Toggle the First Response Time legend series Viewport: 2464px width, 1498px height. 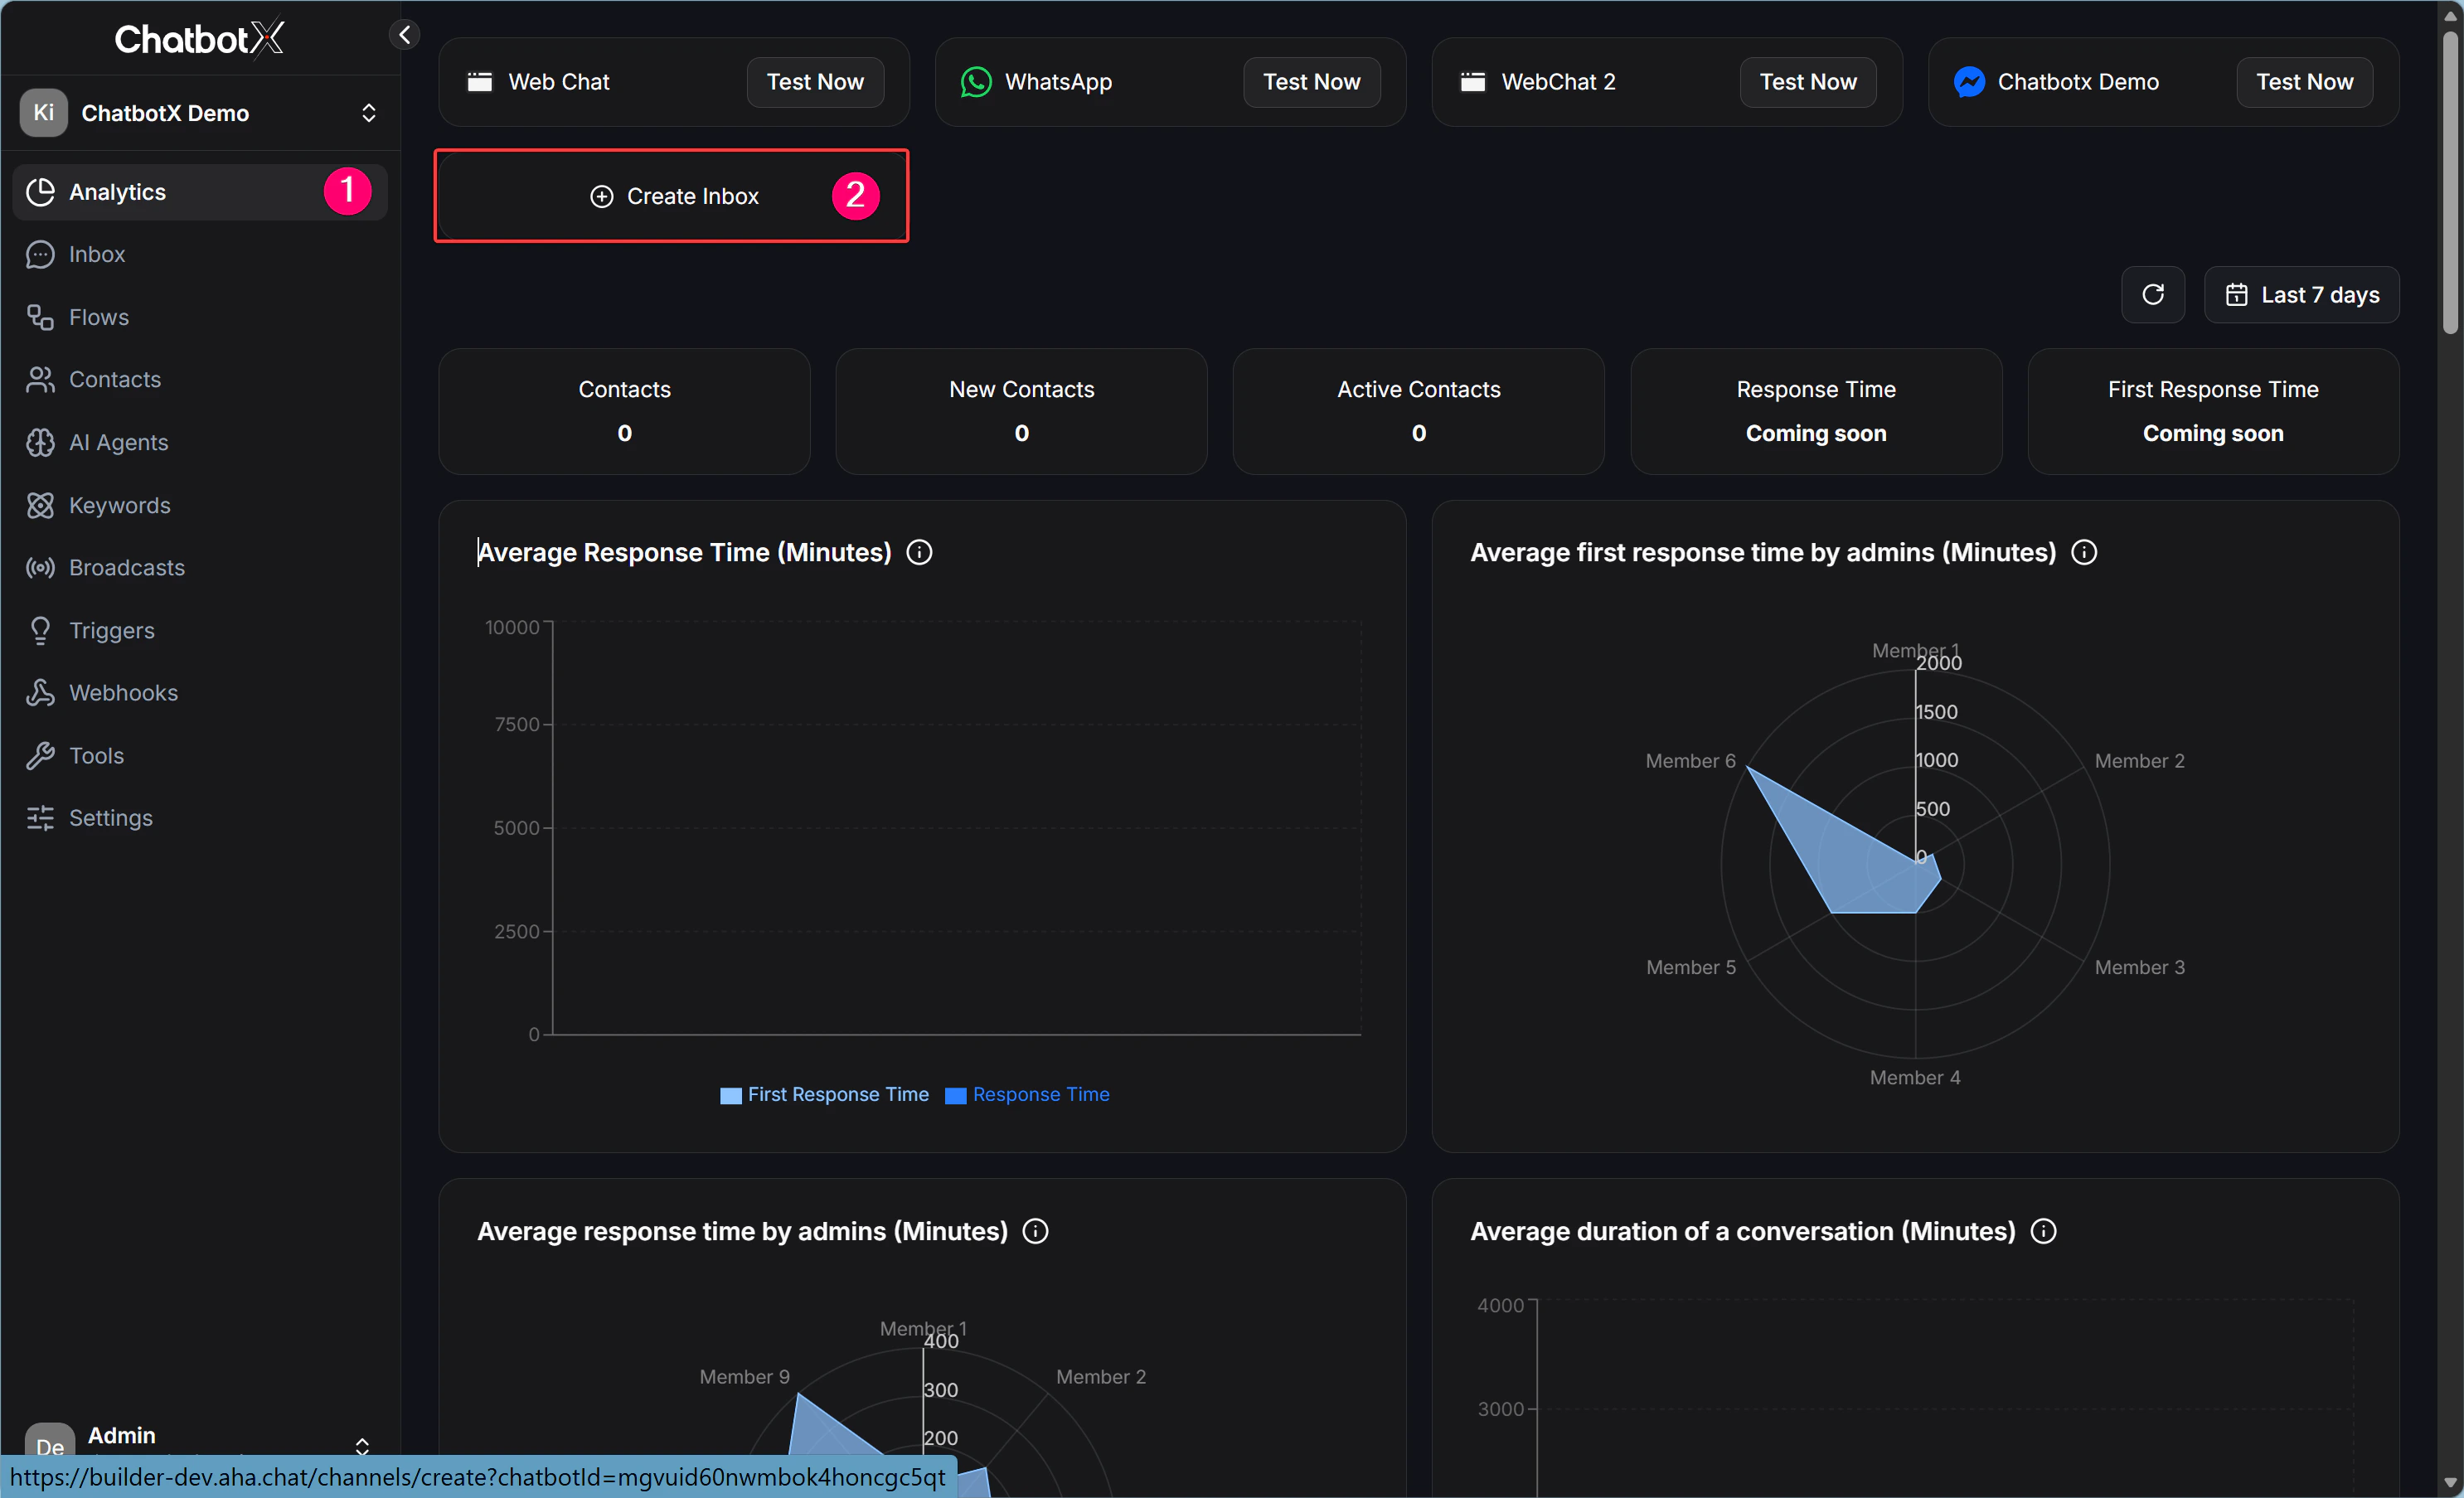pyautogui.click(x=824, y=1094)
